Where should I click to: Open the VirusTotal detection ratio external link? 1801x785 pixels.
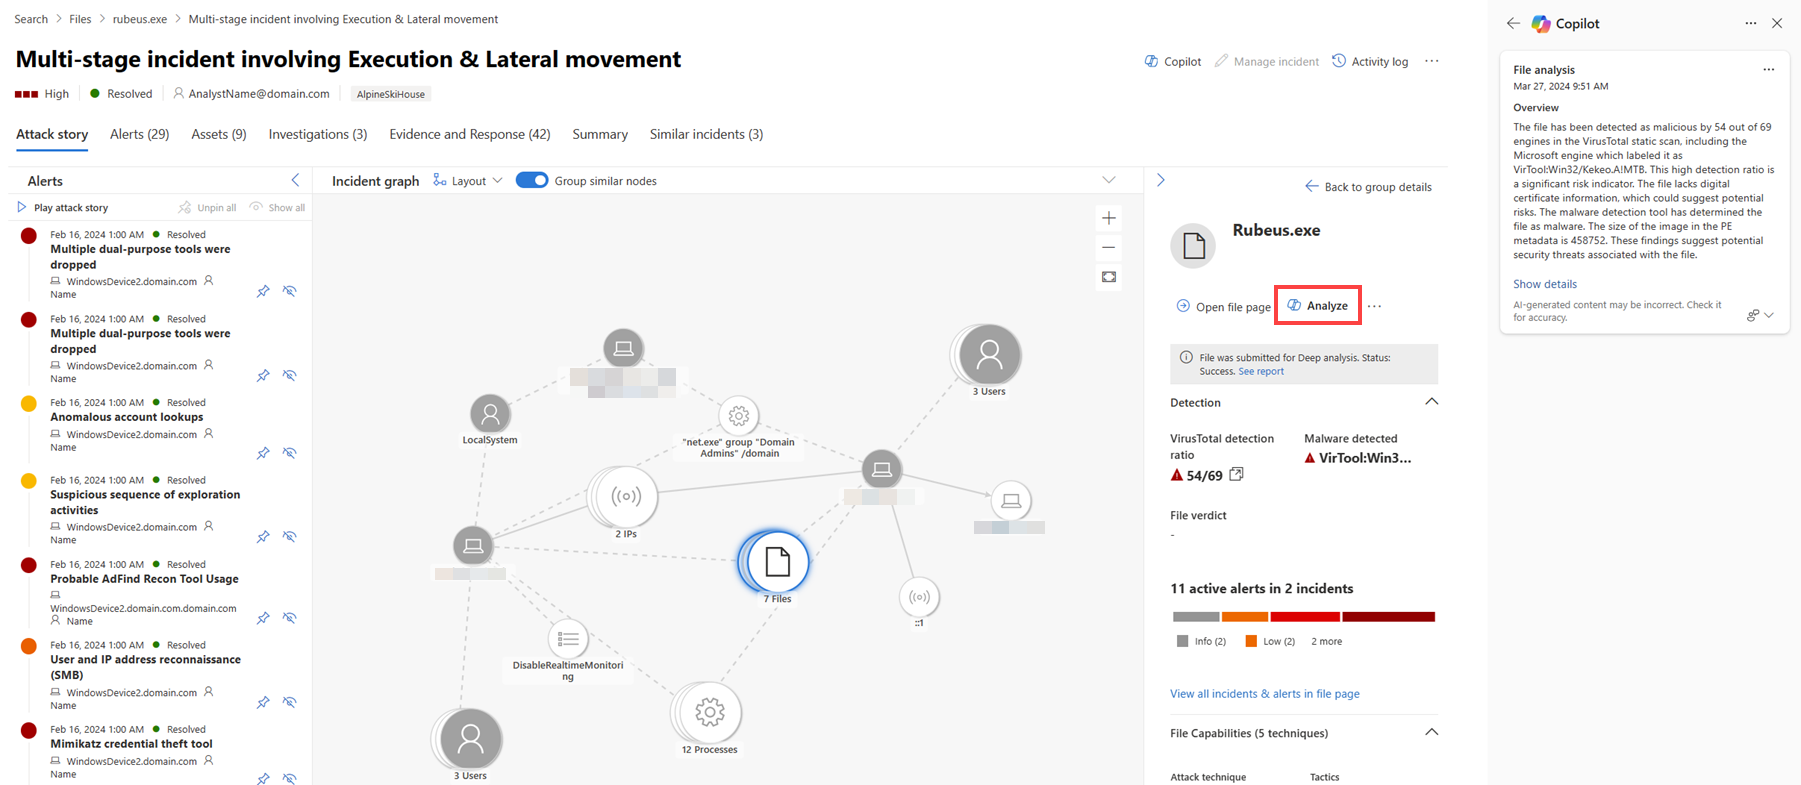(x=1237, y=474)
